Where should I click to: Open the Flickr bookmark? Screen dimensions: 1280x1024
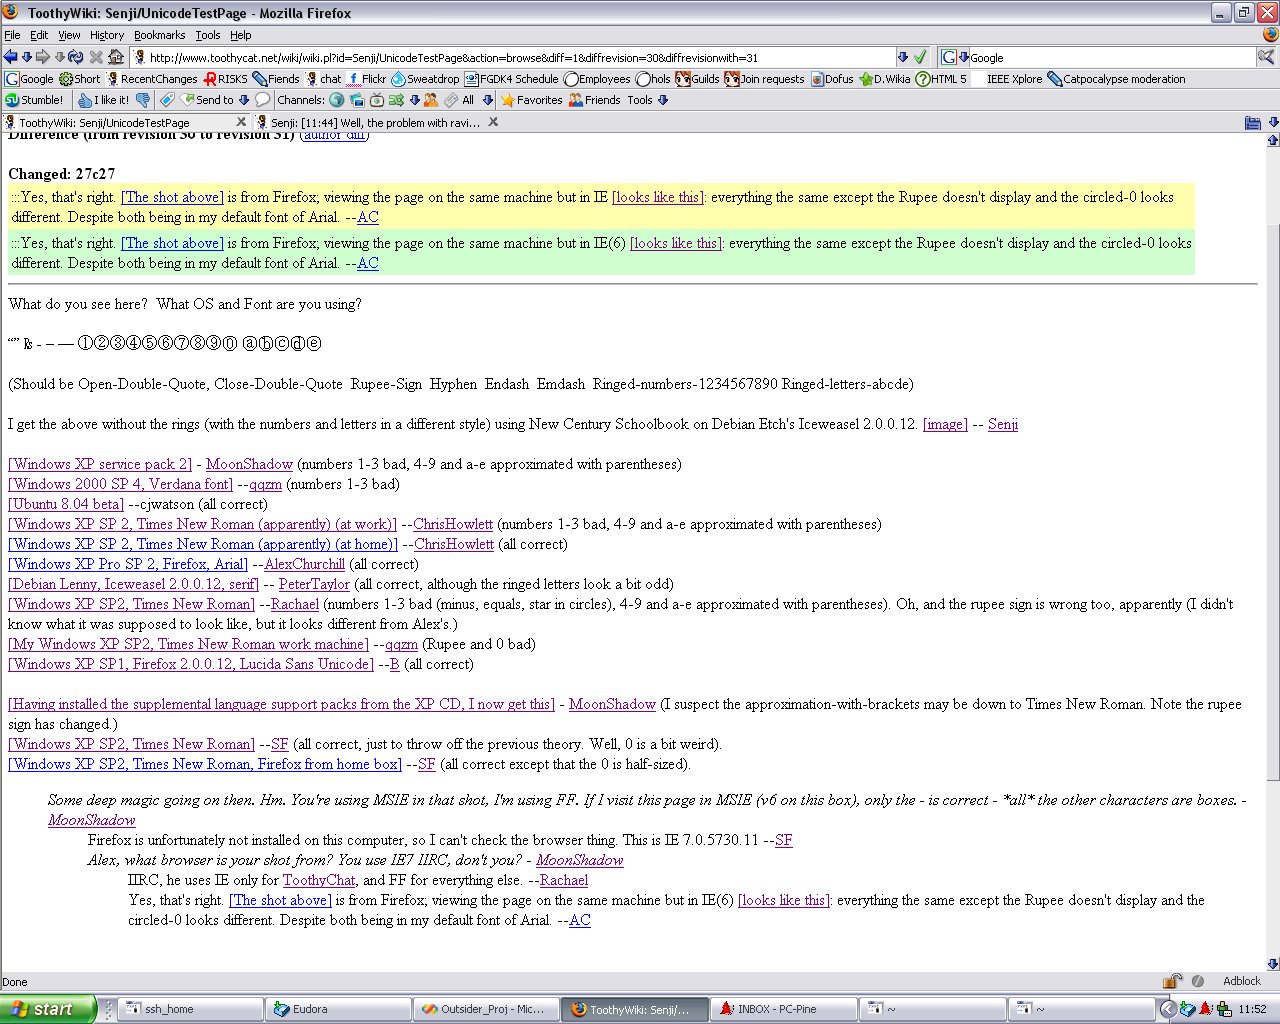[366, 79]
